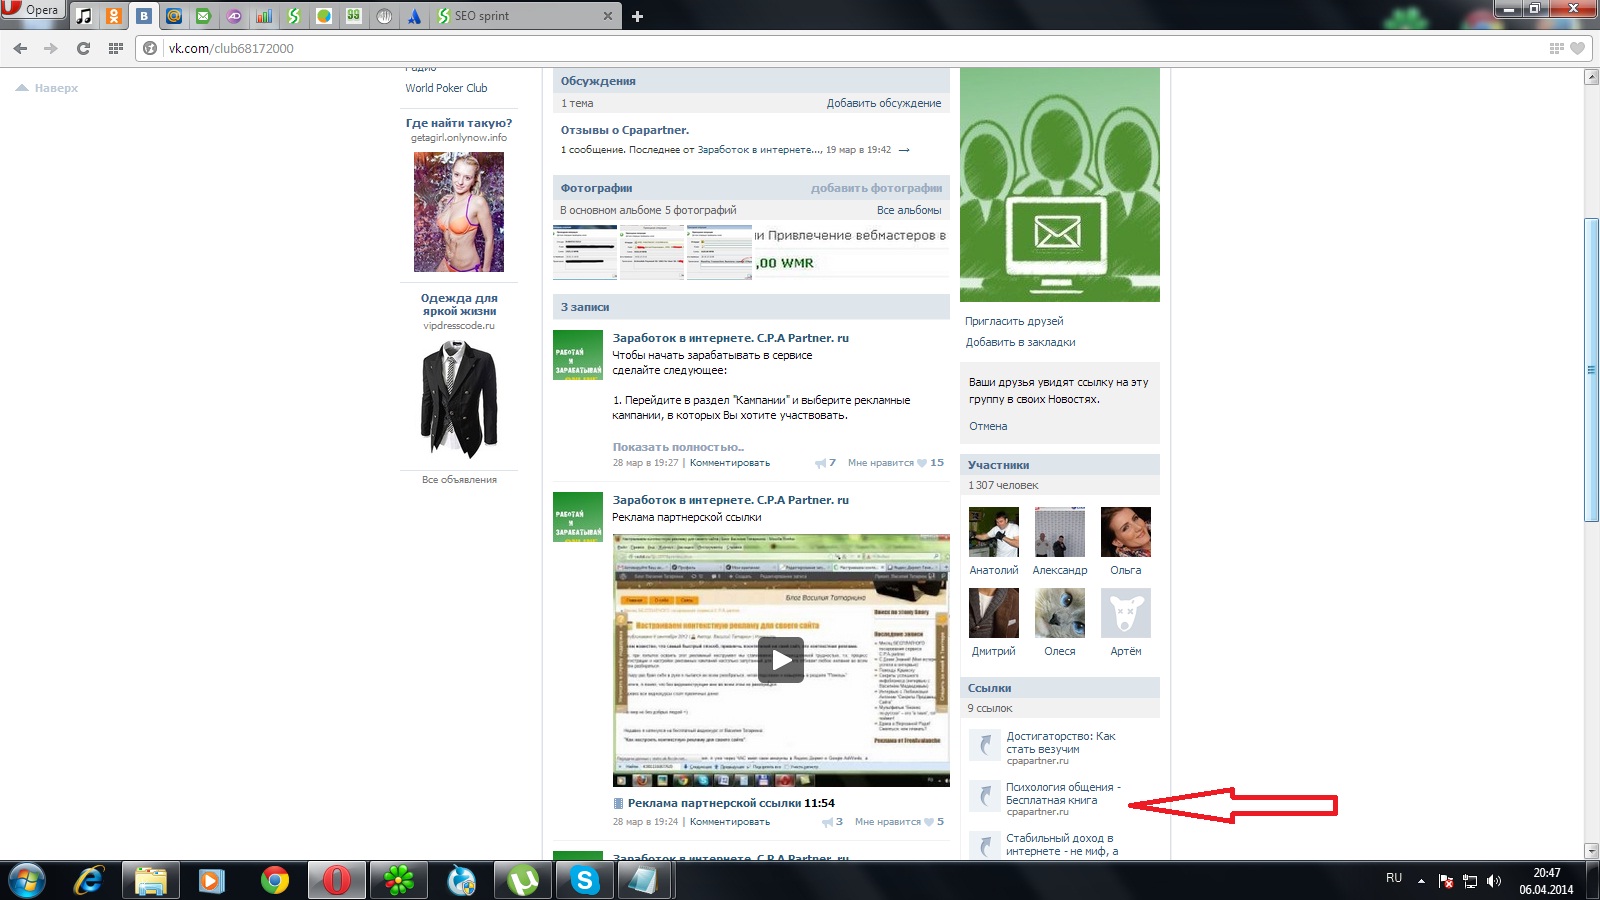Open Все альбомы link
The image size is (1600, 900).
[x=909, y=210]
